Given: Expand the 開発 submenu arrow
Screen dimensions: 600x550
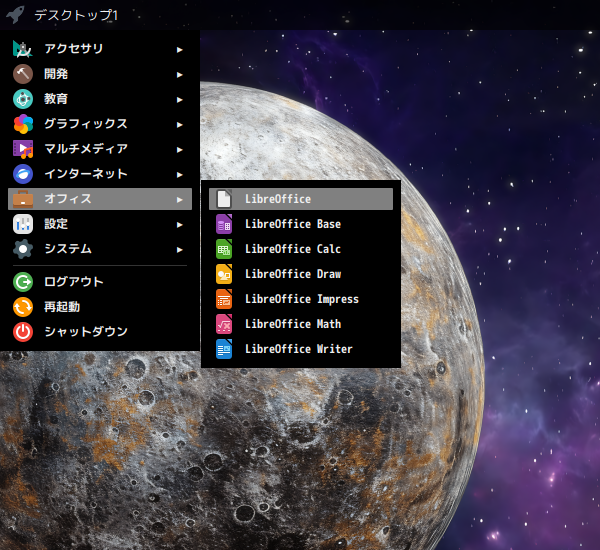Looking at the screenshot, I should 180,74.
